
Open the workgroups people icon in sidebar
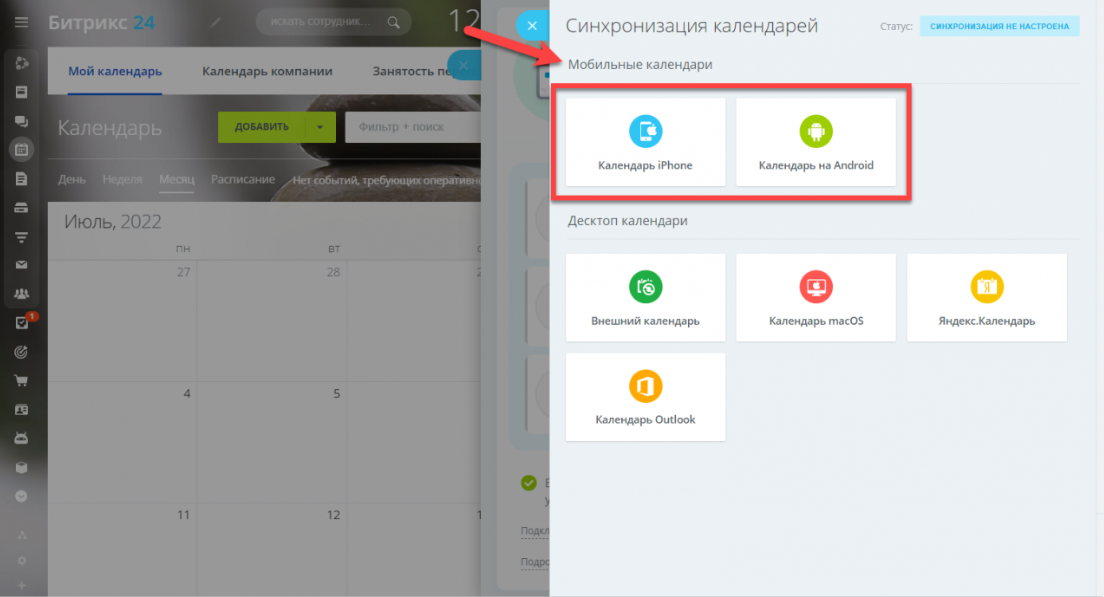click(22, 294)
